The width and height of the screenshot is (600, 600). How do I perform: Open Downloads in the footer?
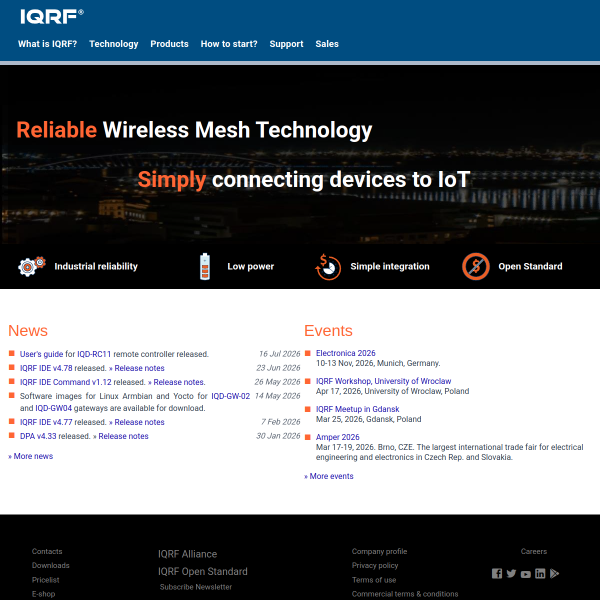tap(51, 565)
